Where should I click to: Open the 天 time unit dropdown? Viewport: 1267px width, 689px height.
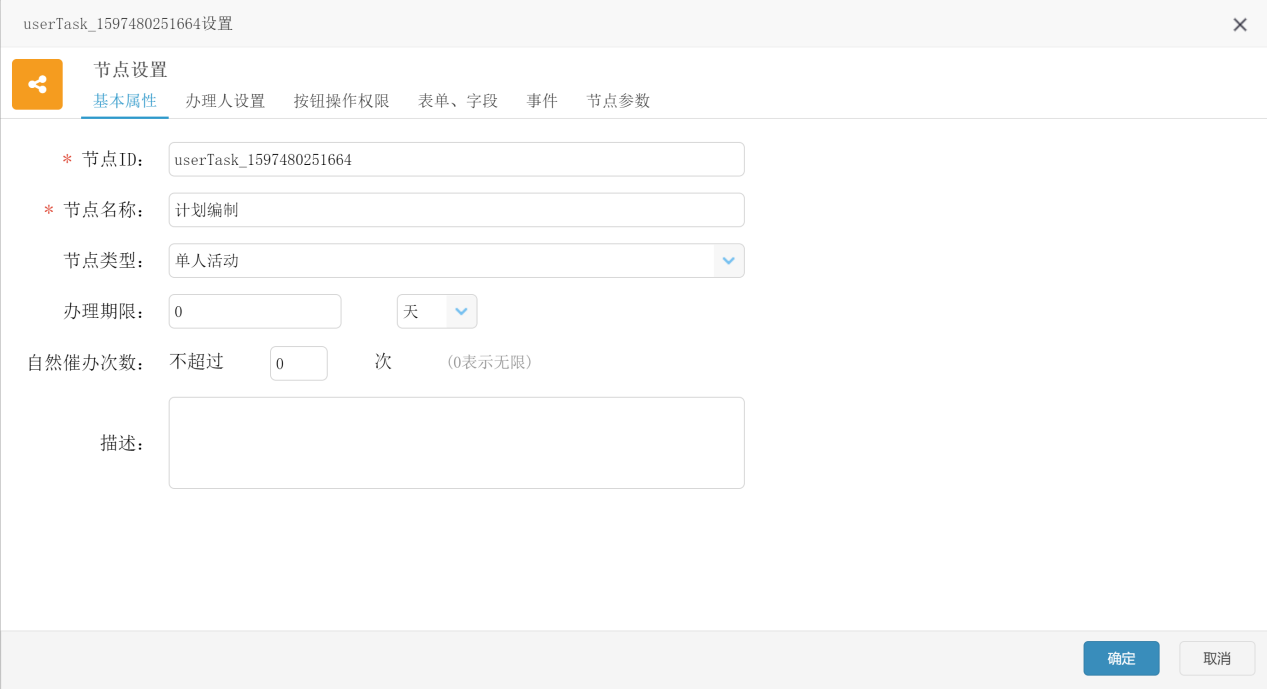click(437, 311)
